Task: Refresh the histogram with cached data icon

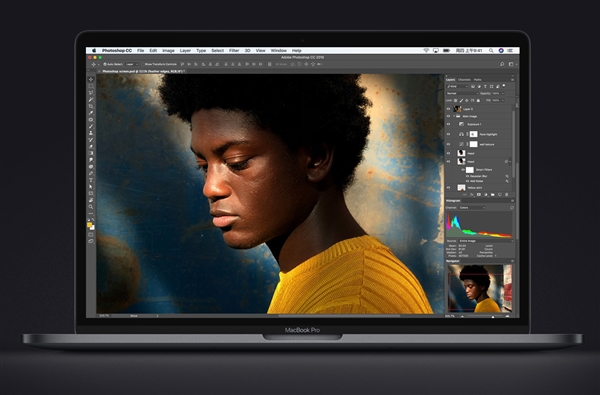Action: [x=512, y=207]
